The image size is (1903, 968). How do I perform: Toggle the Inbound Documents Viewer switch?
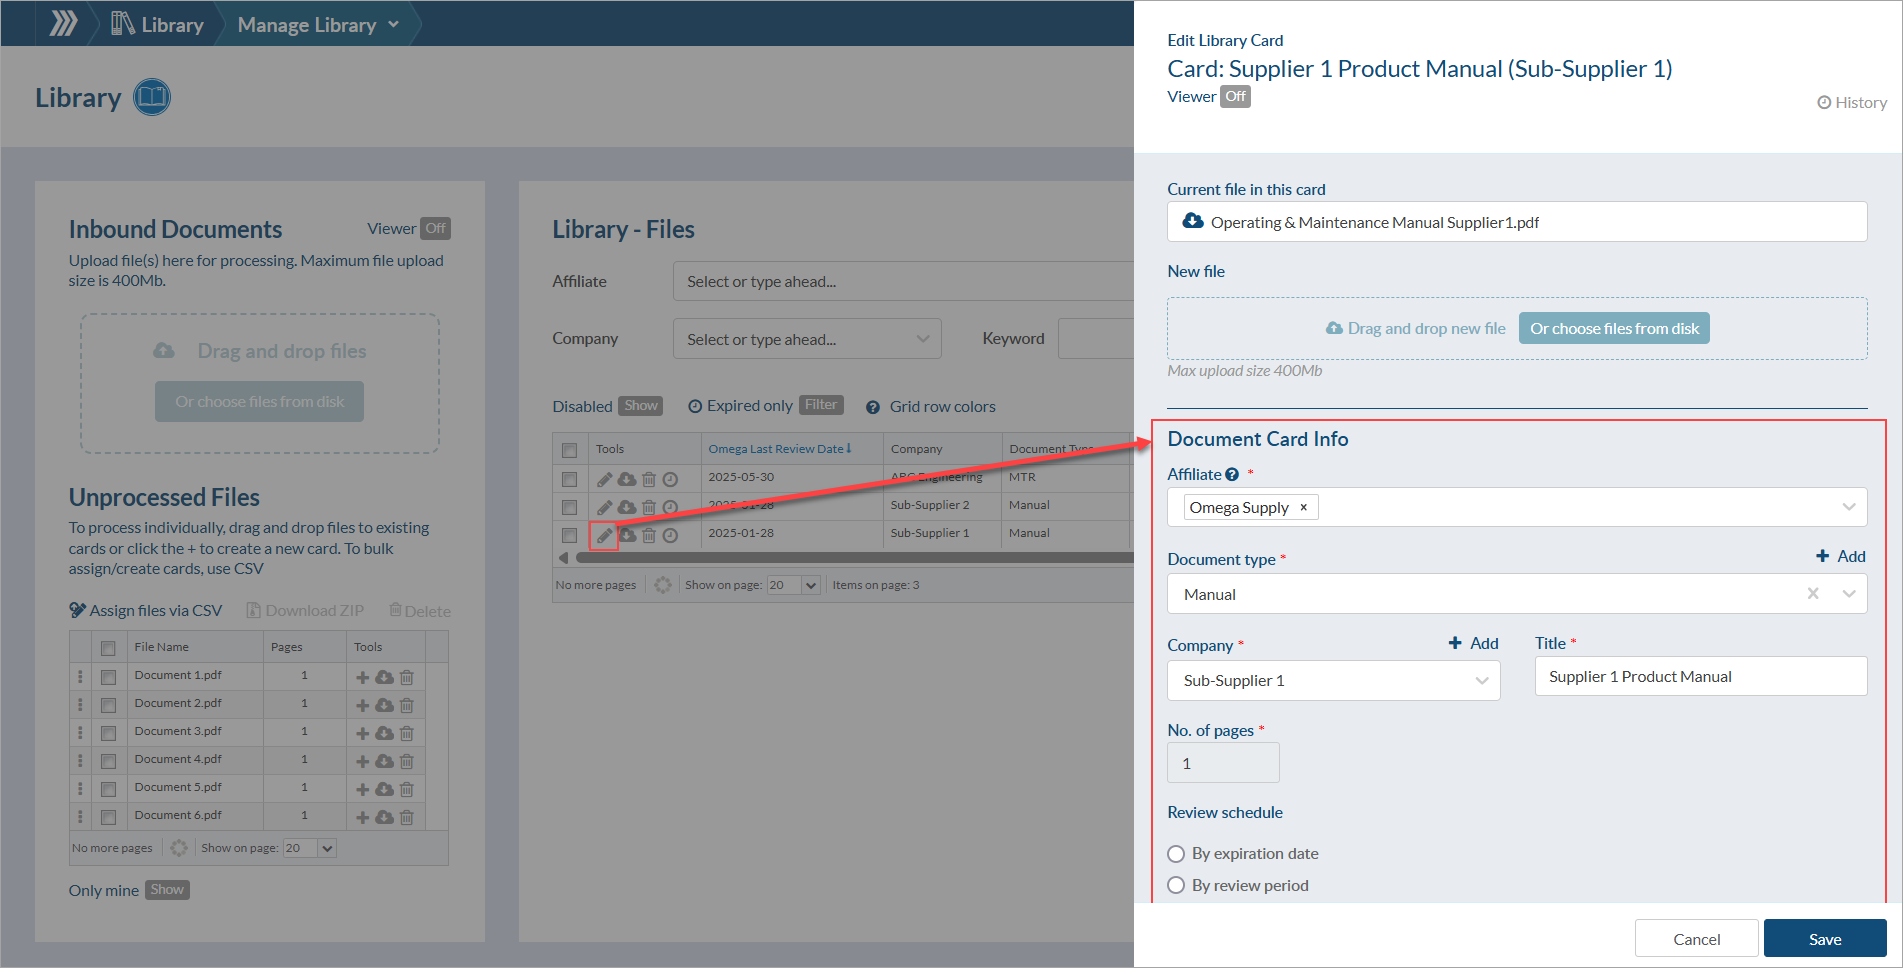pos(436,229)
